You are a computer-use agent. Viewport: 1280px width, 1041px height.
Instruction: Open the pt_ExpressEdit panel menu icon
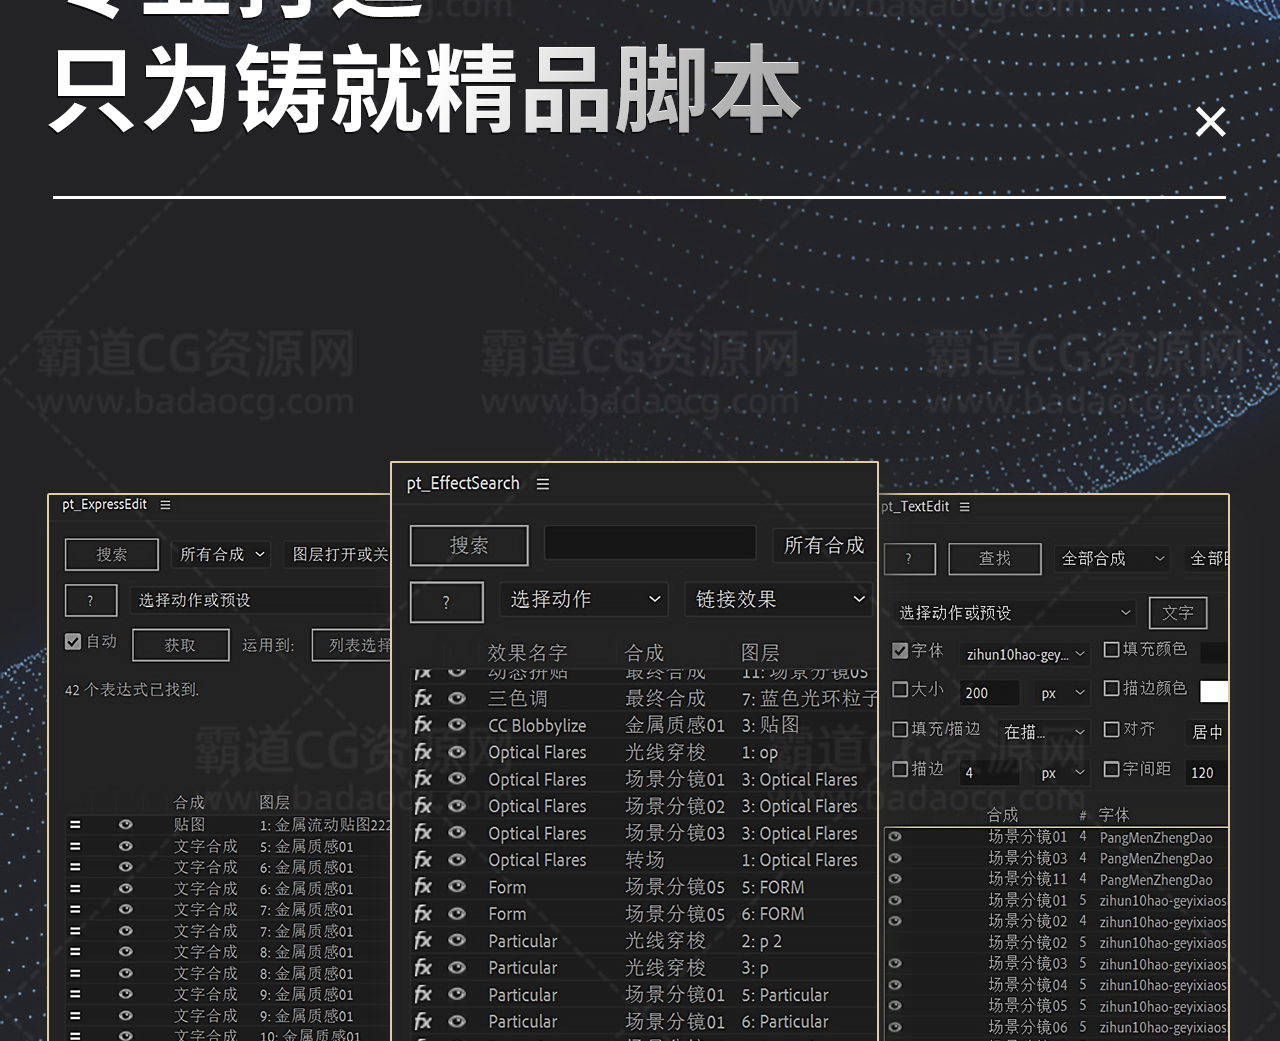165,505
